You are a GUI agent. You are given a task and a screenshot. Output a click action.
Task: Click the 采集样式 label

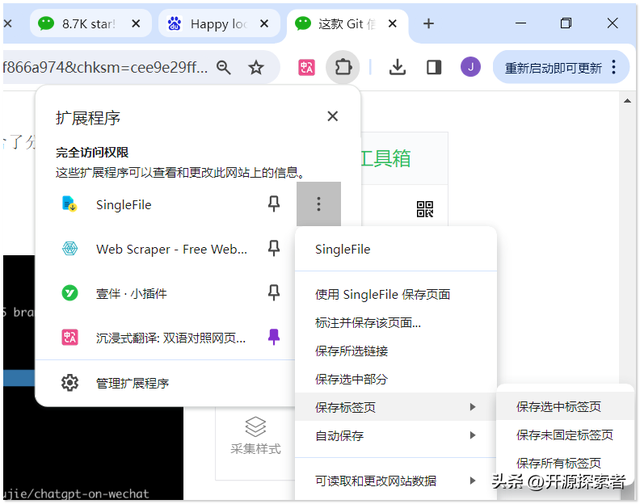coord(256,449)
